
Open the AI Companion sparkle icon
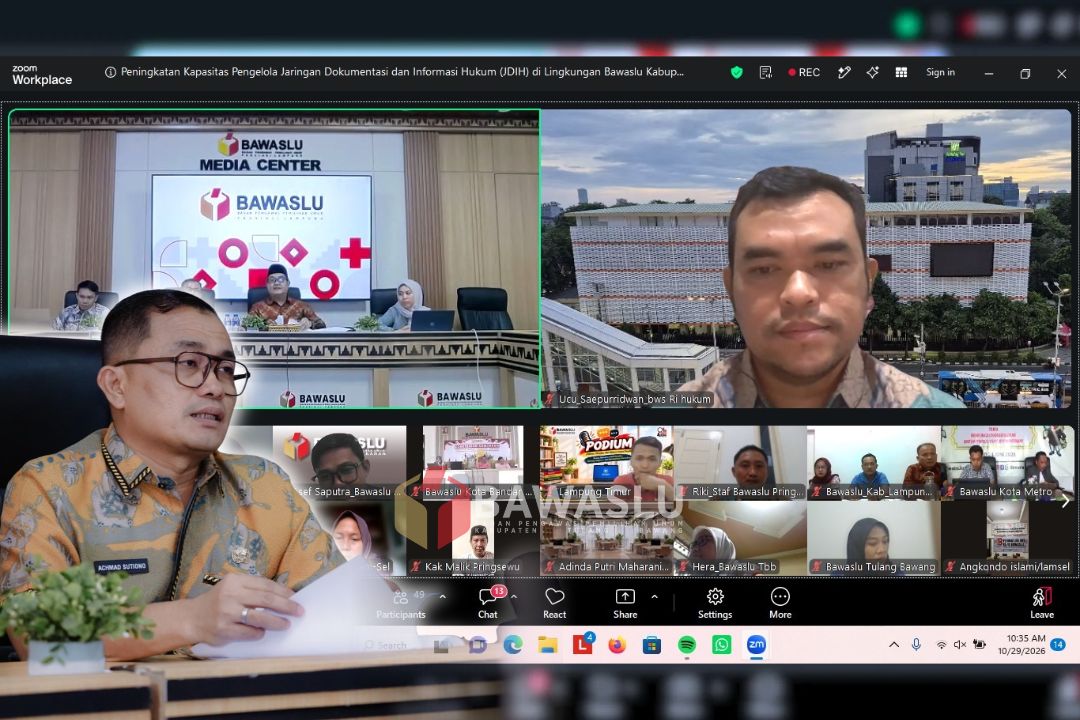click(873, 72)
